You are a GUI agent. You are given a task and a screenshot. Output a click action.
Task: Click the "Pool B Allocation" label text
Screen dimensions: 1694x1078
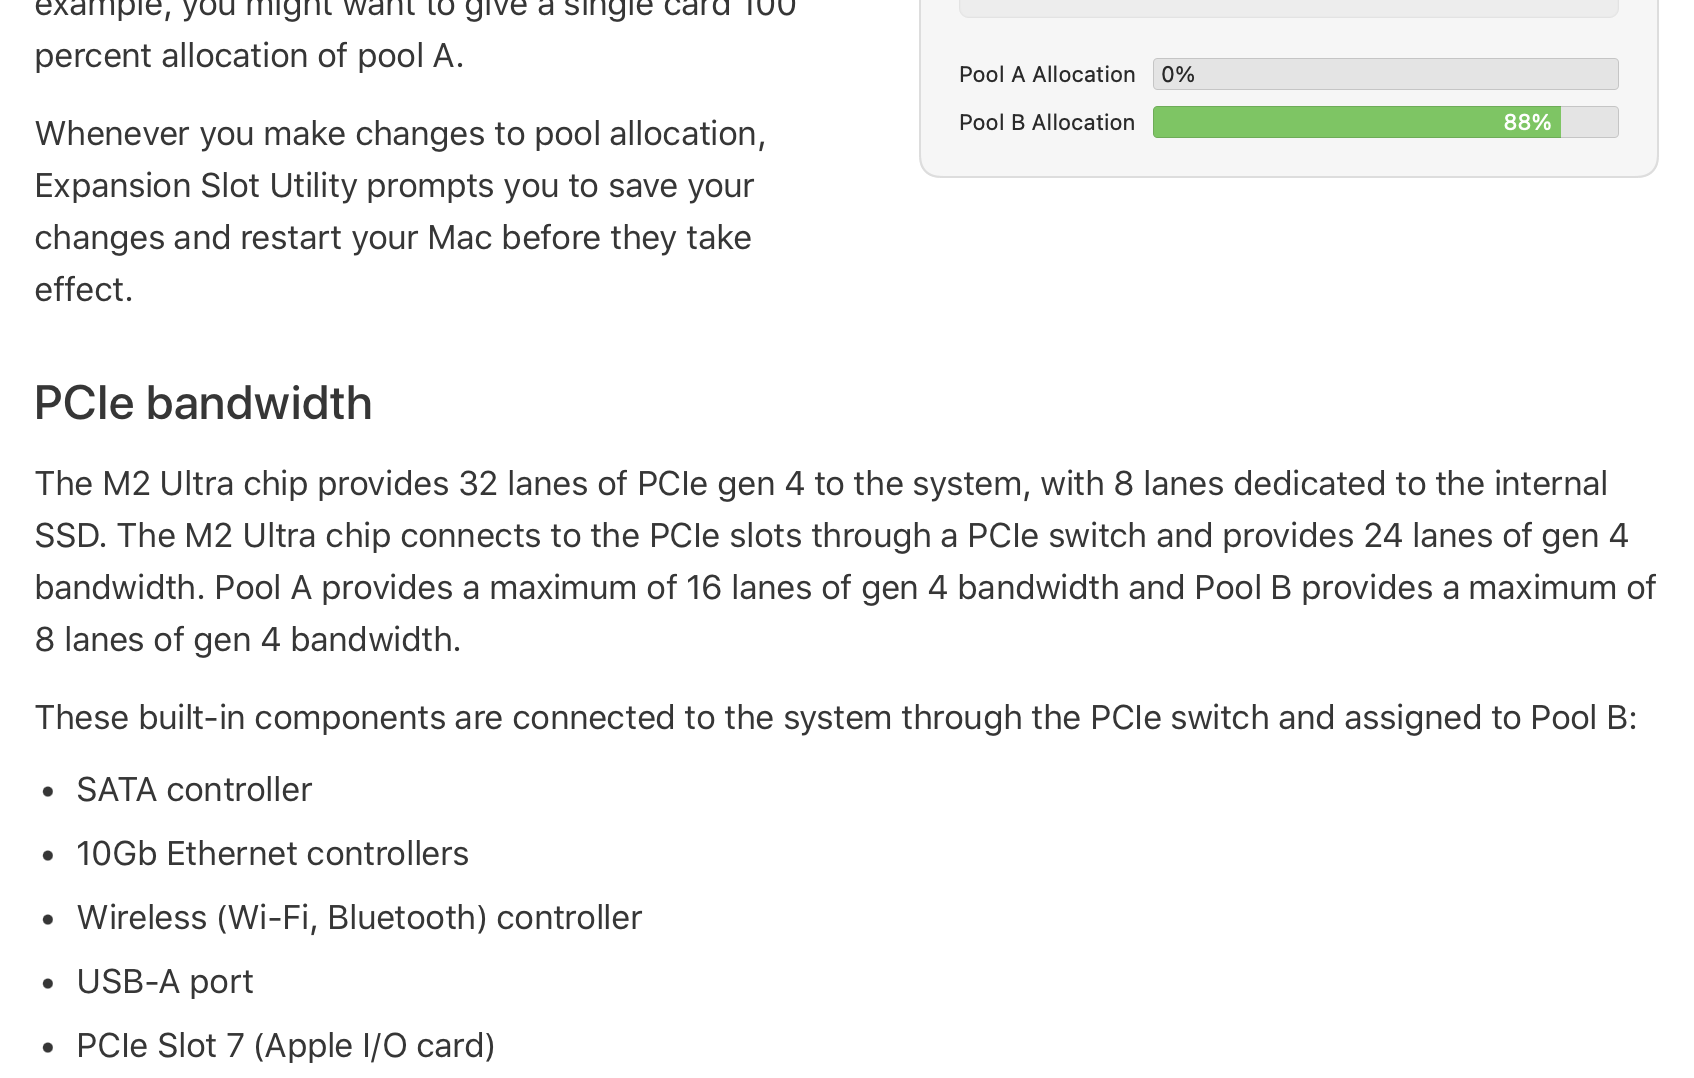[1046, 123]
